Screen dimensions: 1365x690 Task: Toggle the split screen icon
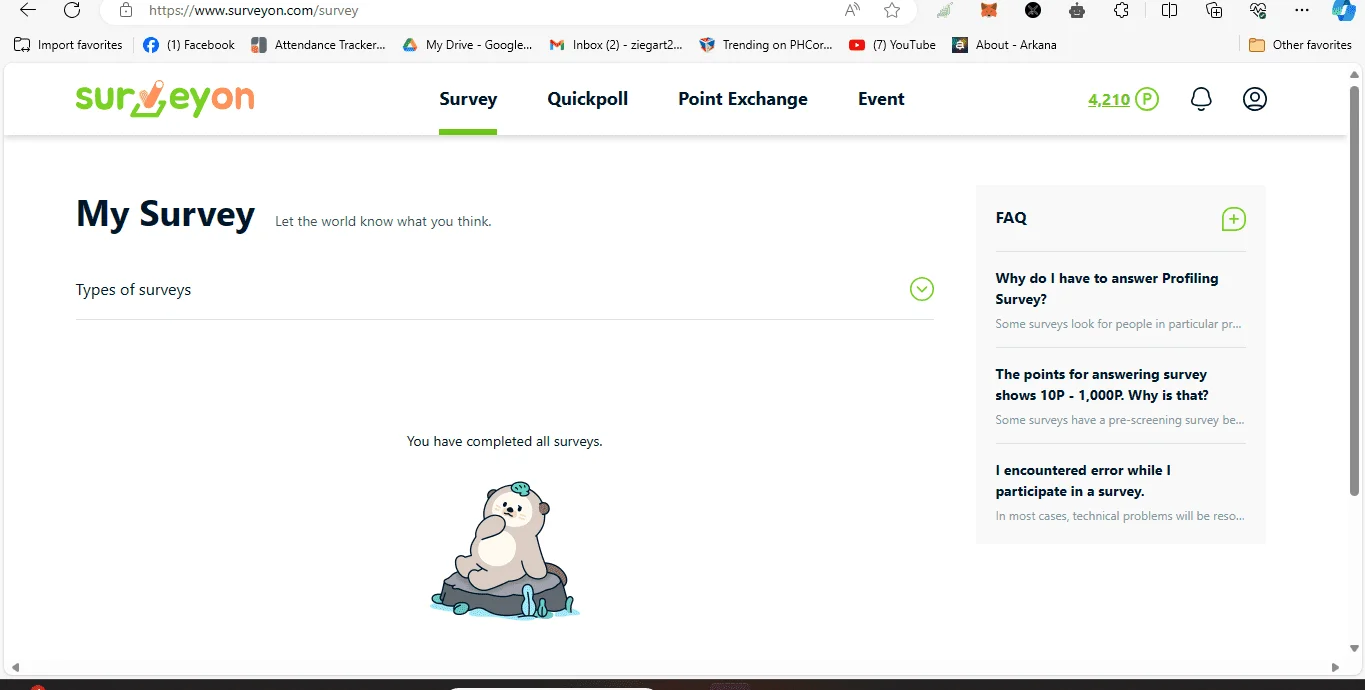click(1169, 10)
